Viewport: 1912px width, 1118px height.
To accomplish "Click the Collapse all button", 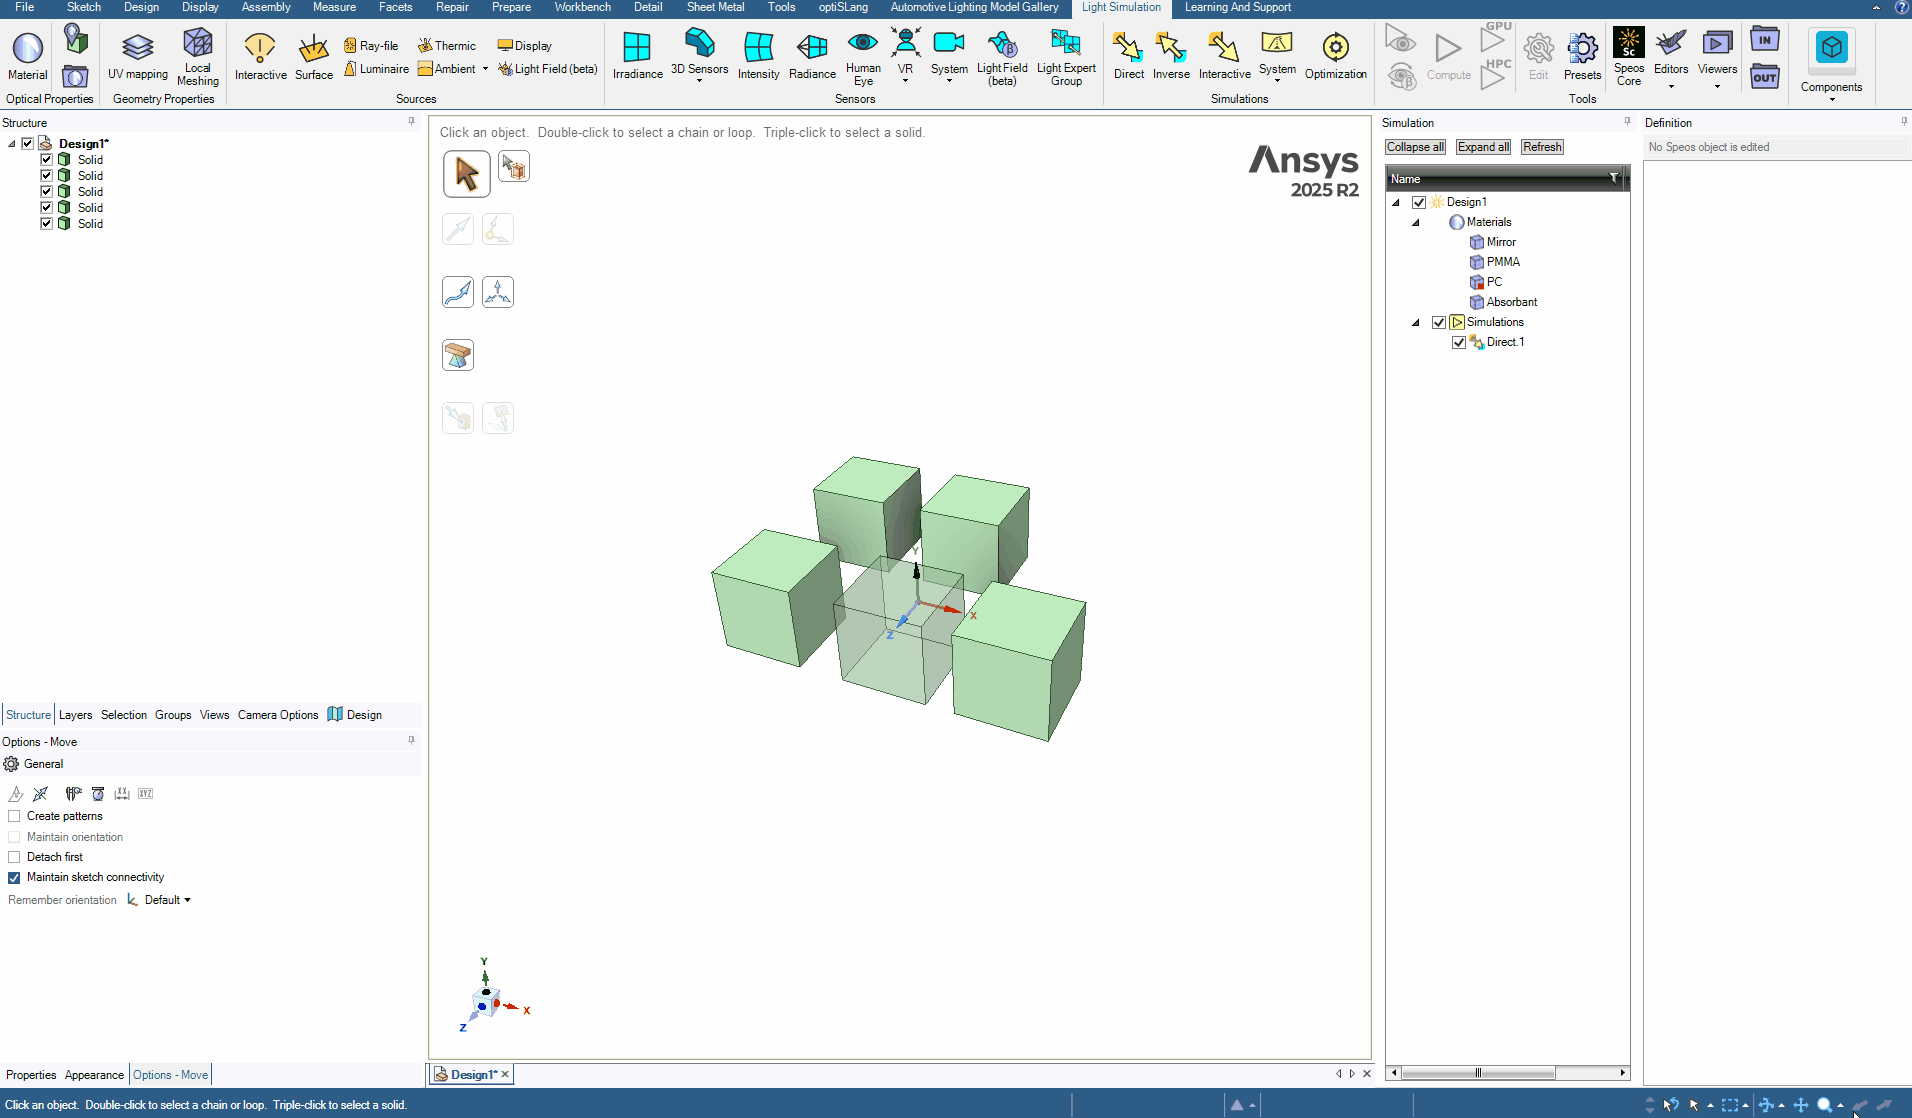I will 1415,147.
